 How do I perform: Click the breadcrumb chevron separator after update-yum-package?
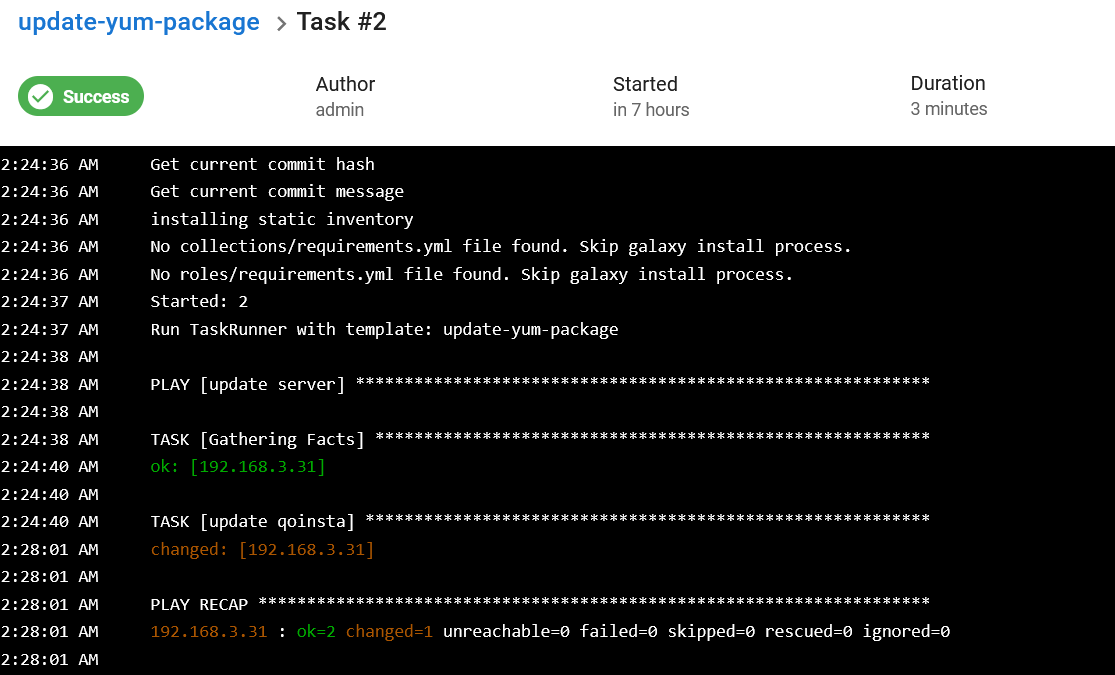[283, 21]
